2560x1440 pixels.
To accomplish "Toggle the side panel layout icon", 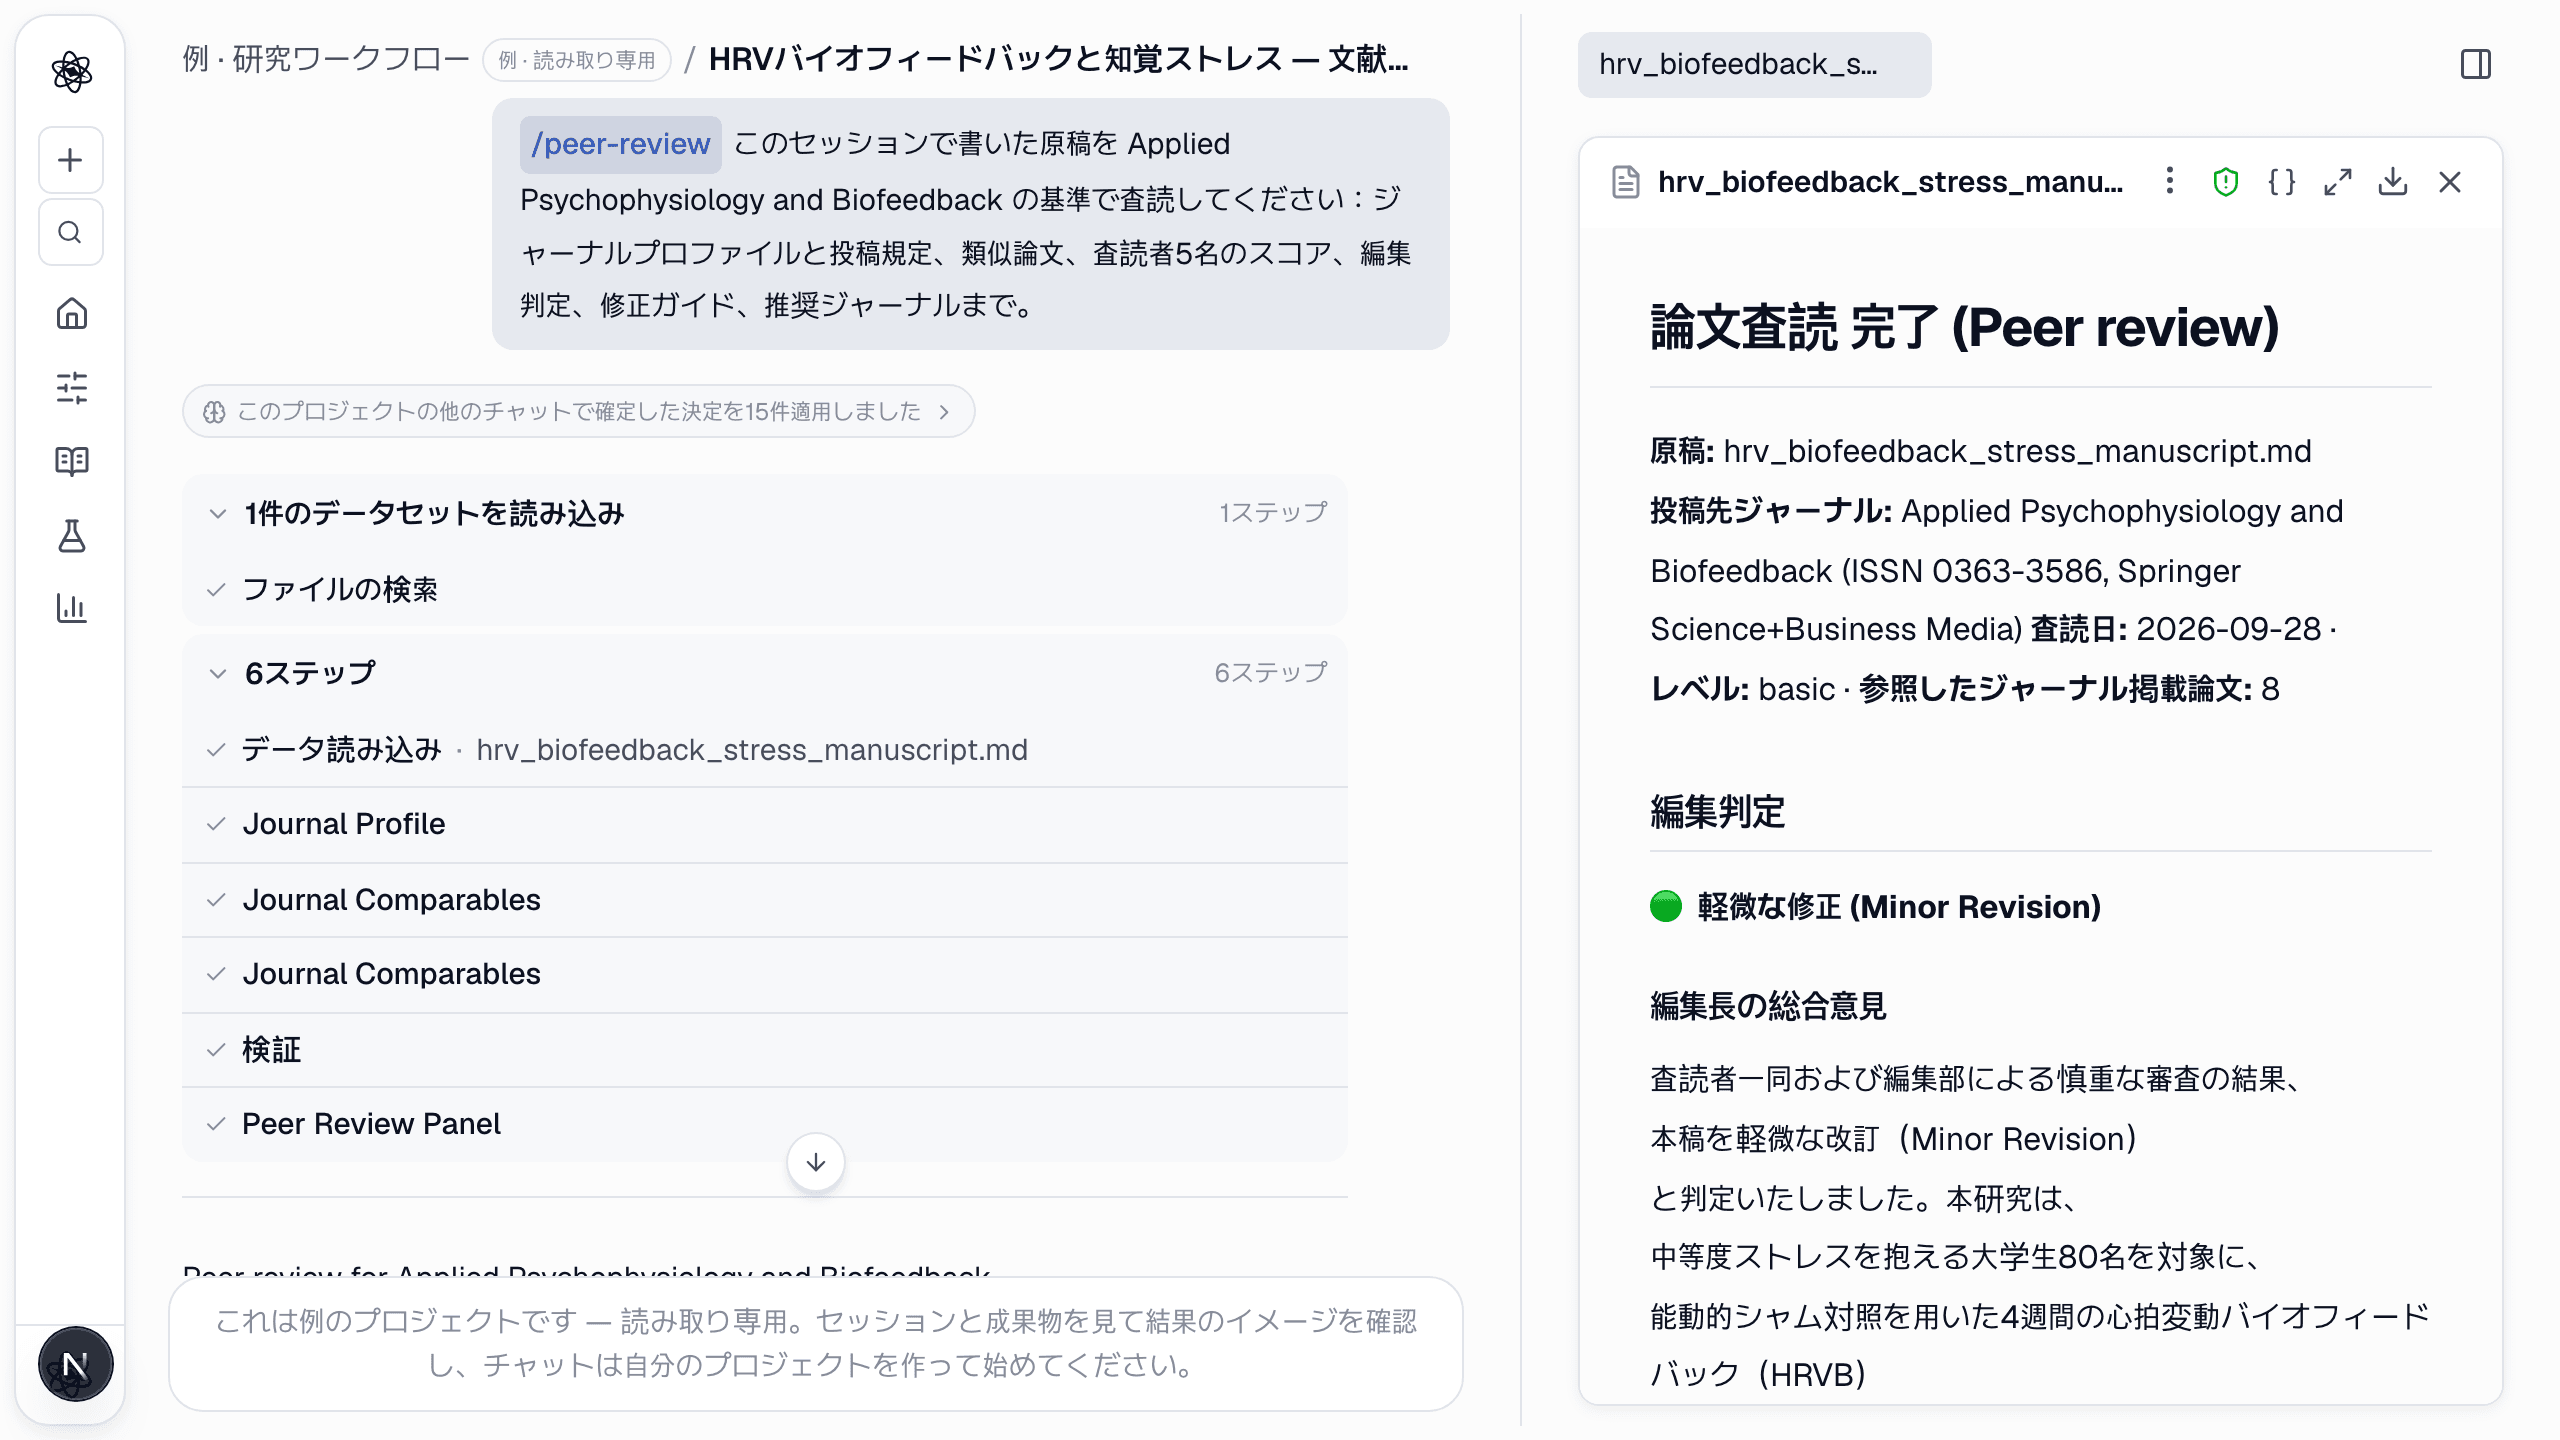I will [x=2475, y=65].
